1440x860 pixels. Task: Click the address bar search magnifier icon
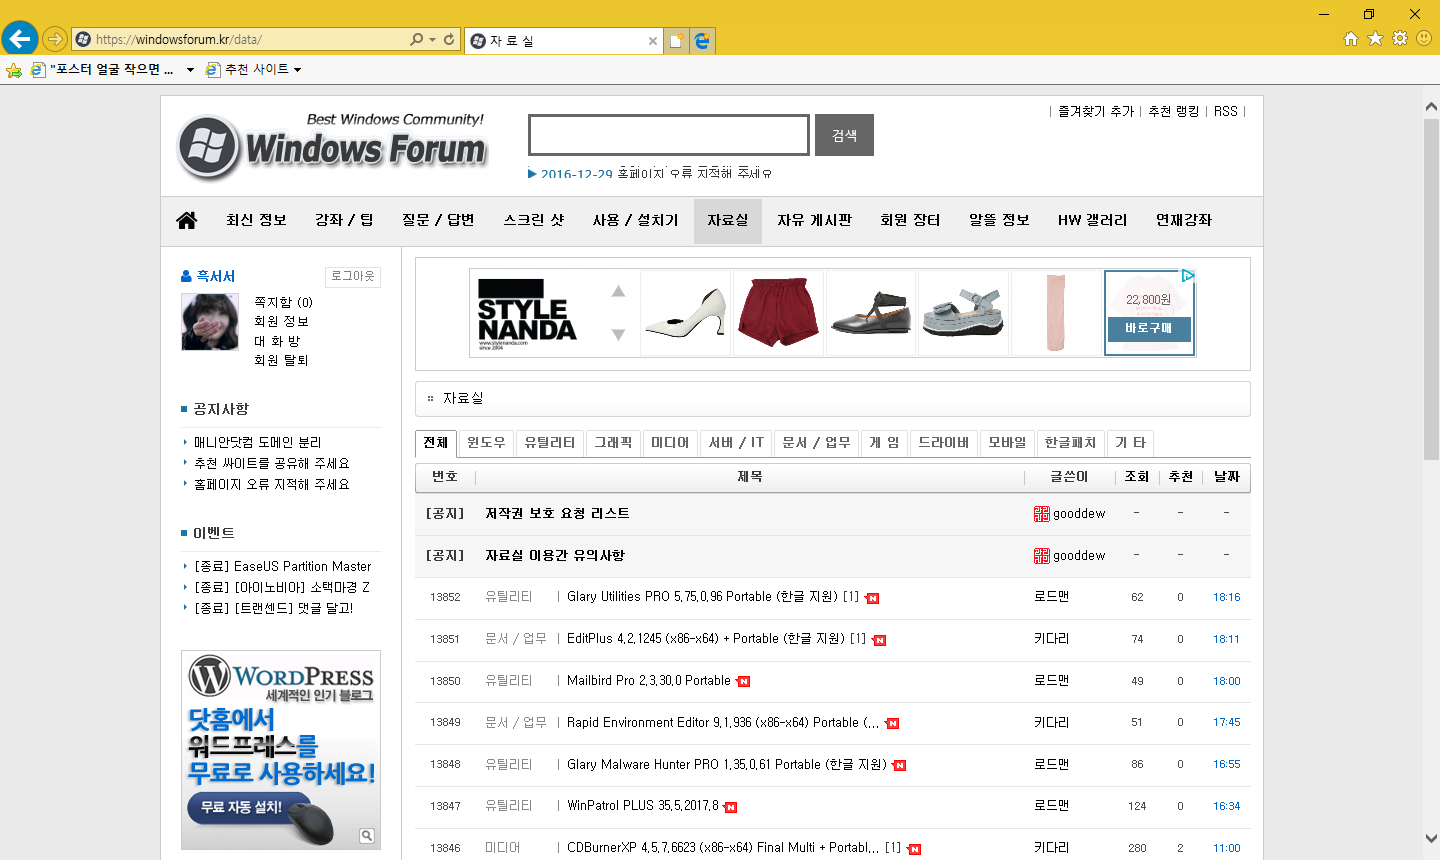pos(417,39)
